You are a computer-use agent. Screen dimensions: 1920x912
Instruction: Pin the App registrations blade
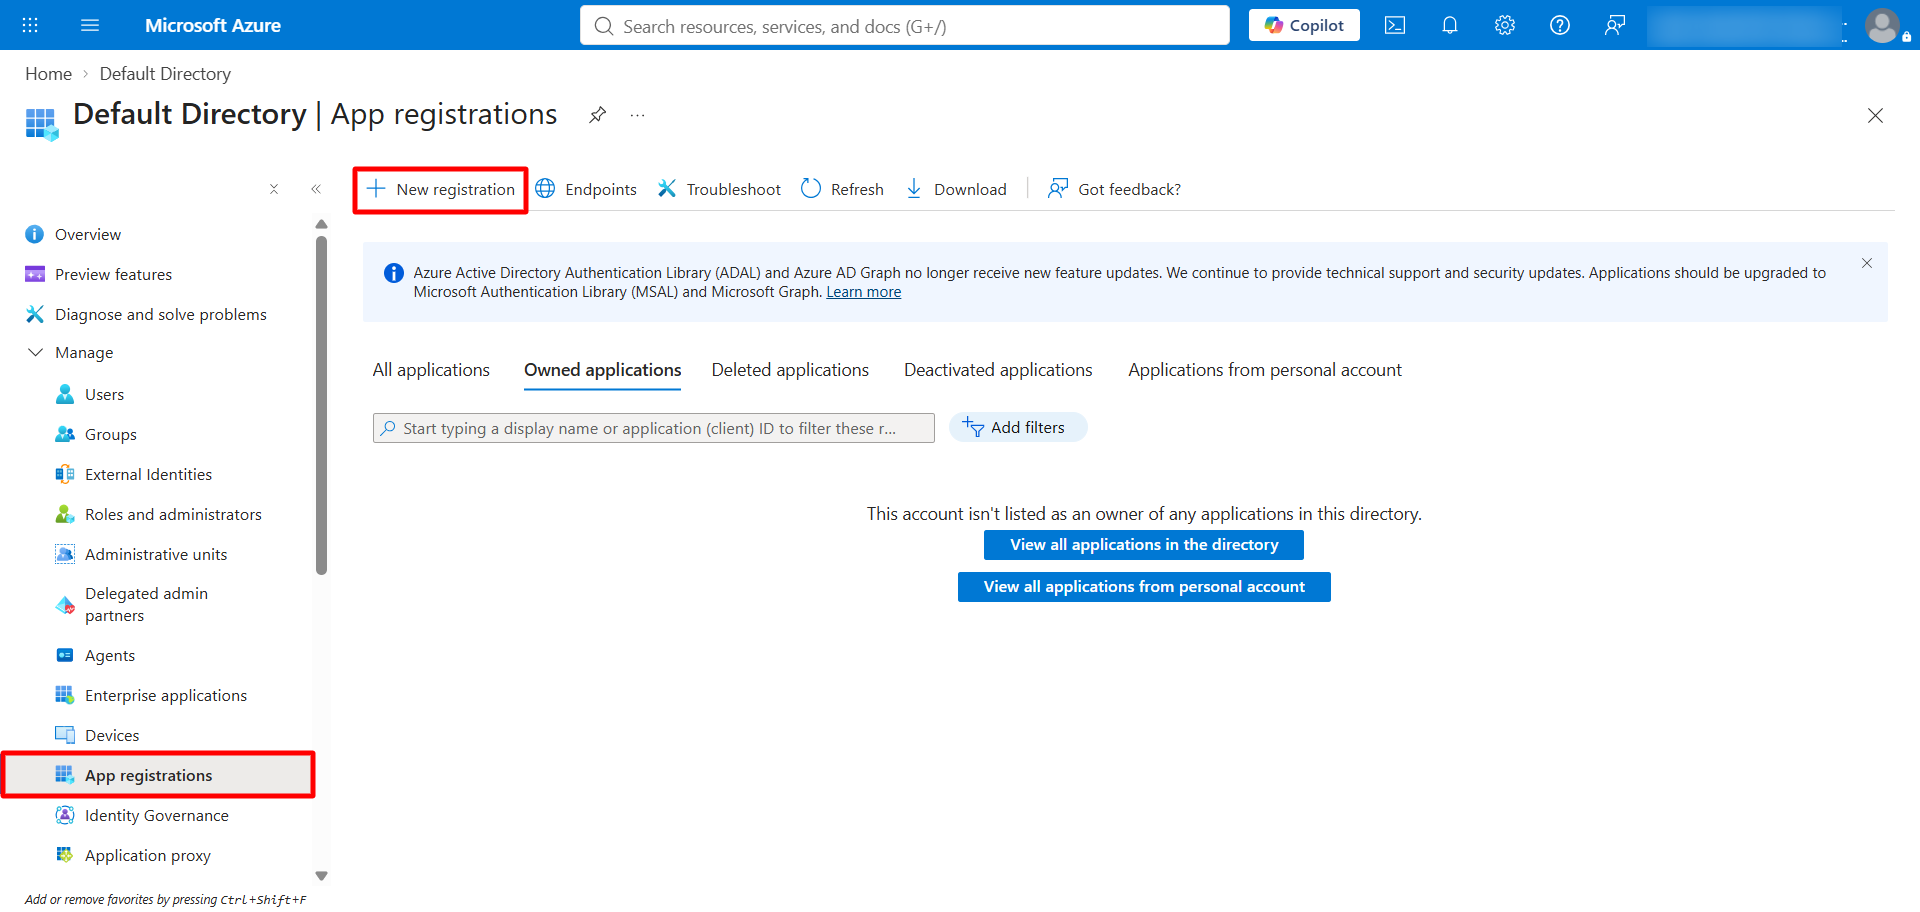click(597, 115)
